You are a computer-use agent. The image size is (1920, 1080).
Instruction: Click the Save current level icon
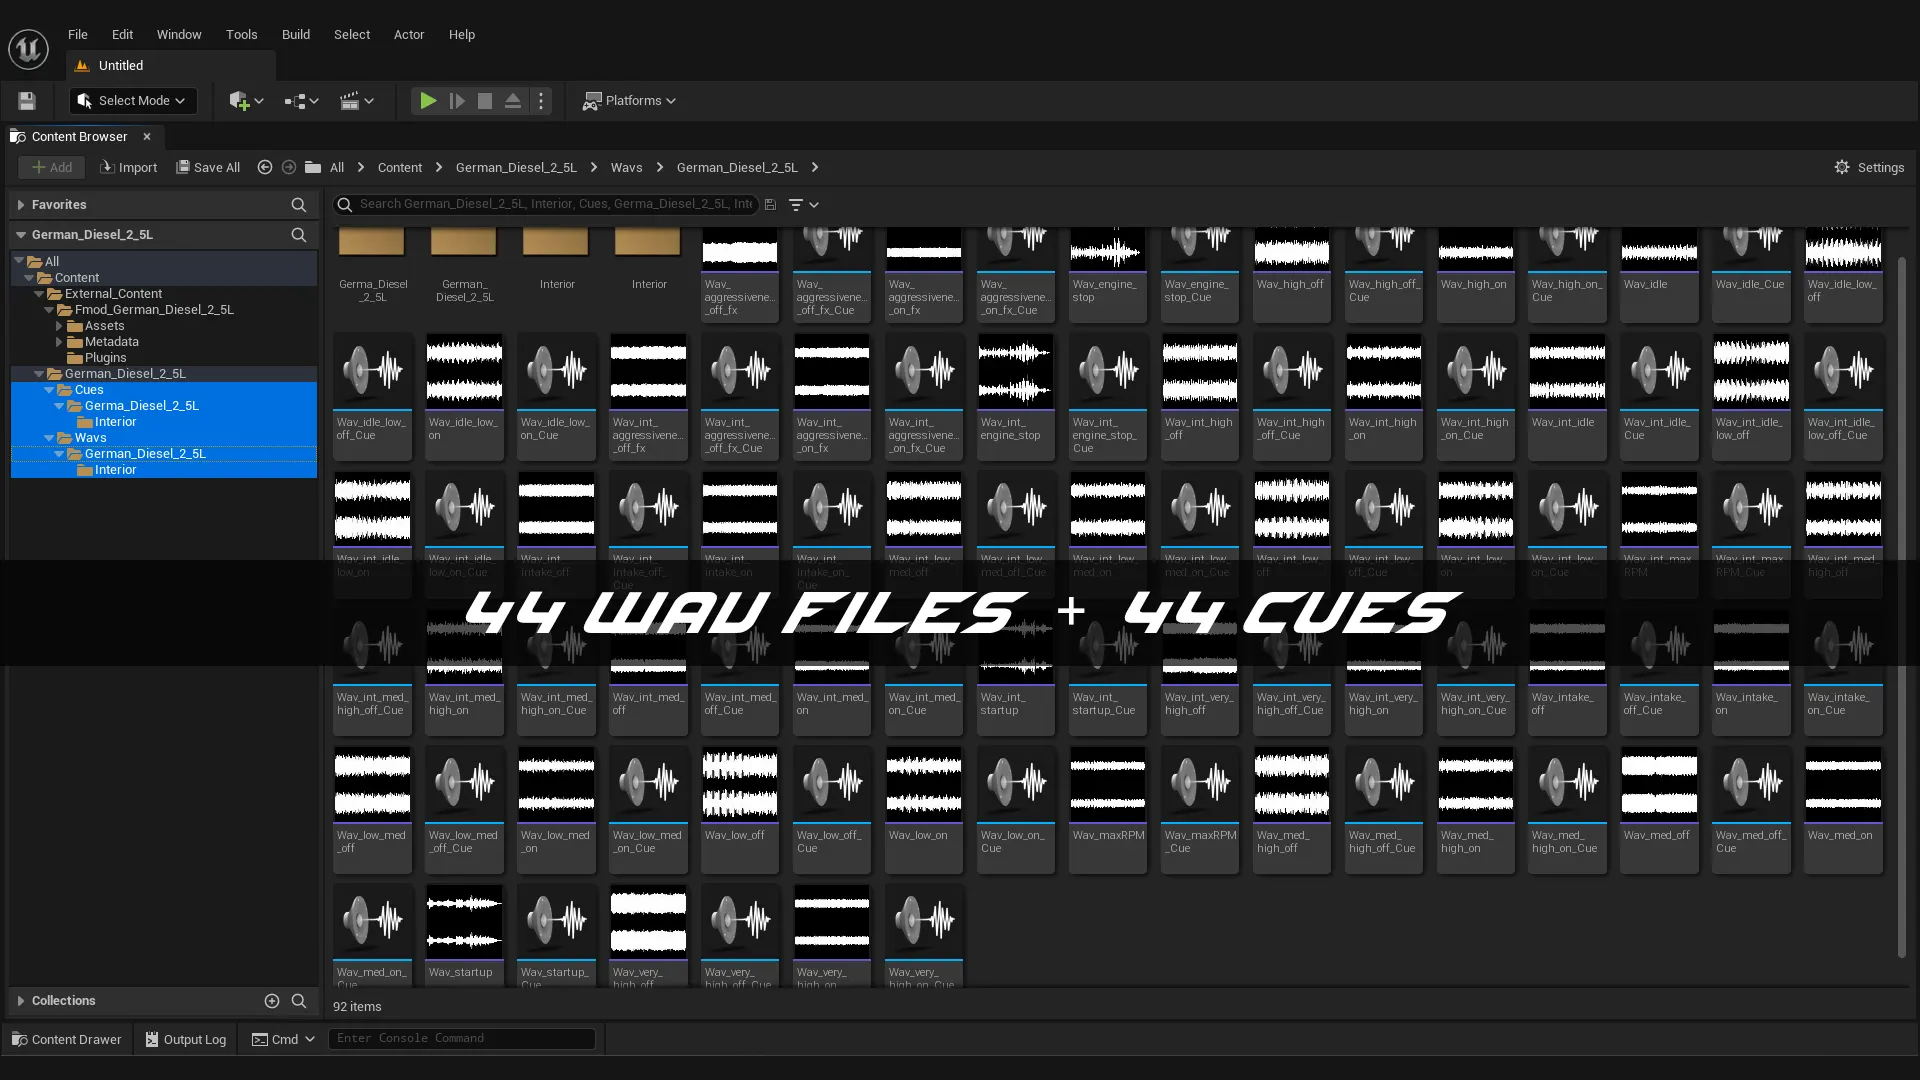pyautogui.click(x=27, y=101)
